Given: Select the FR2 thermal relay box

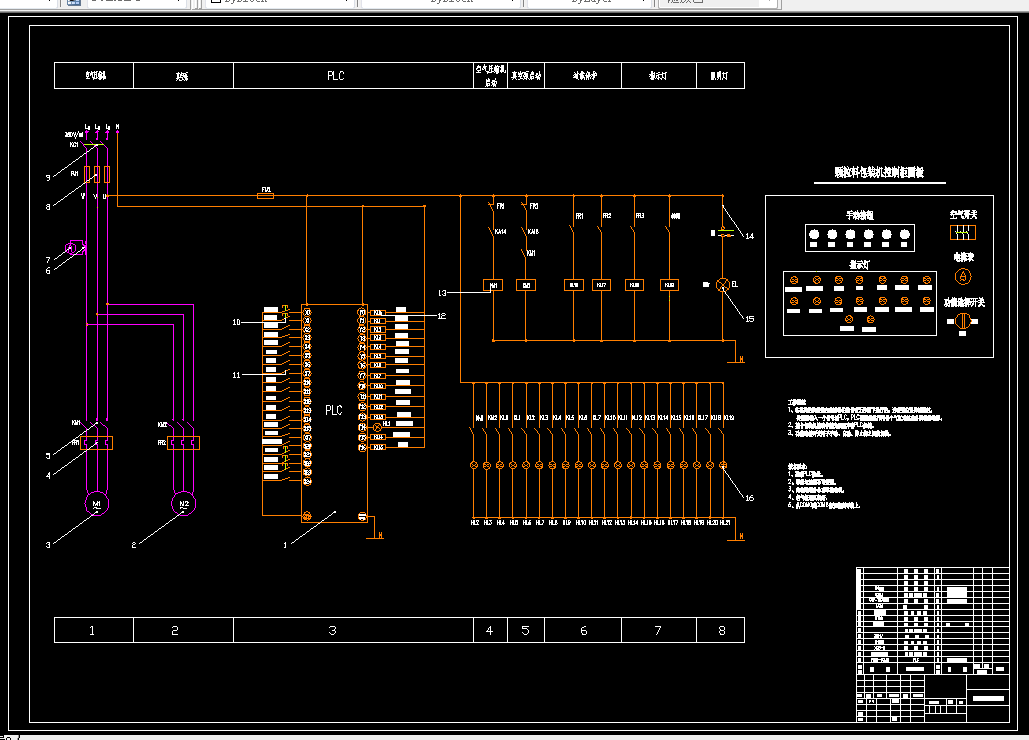Looking at the screenshot, I should click(x=184, y=443).
